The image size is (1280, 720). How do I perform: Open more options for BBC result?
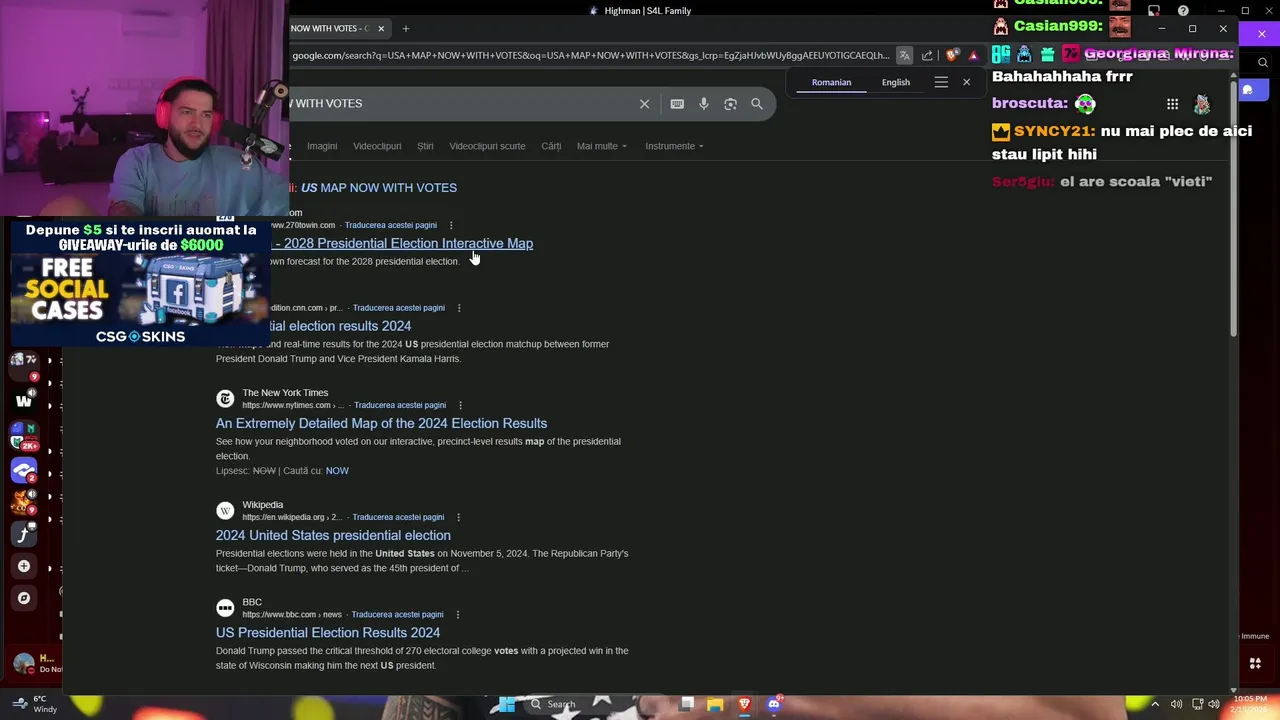point(457,614)
